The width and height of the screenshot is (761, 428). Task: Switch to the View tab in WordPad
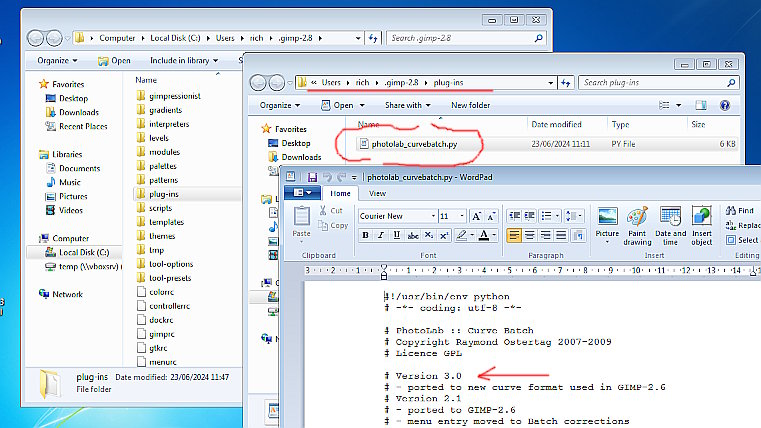(x=377, y=193)
